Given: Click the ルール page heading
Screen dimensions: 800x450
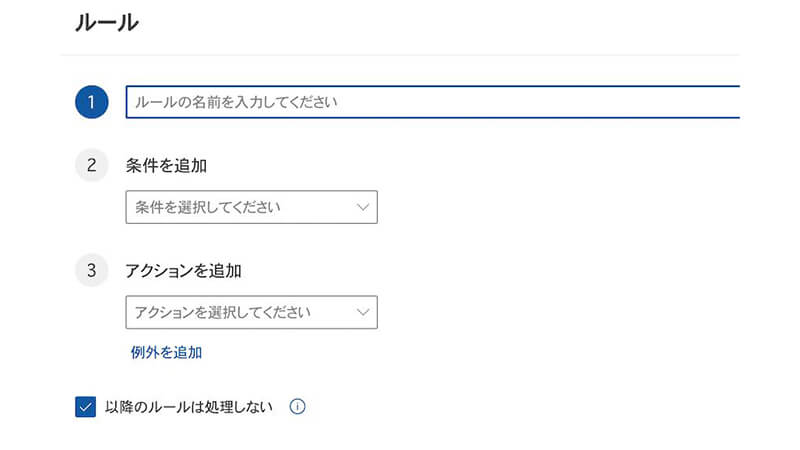Looking at the screenshot, I should (x=106, y=23).
